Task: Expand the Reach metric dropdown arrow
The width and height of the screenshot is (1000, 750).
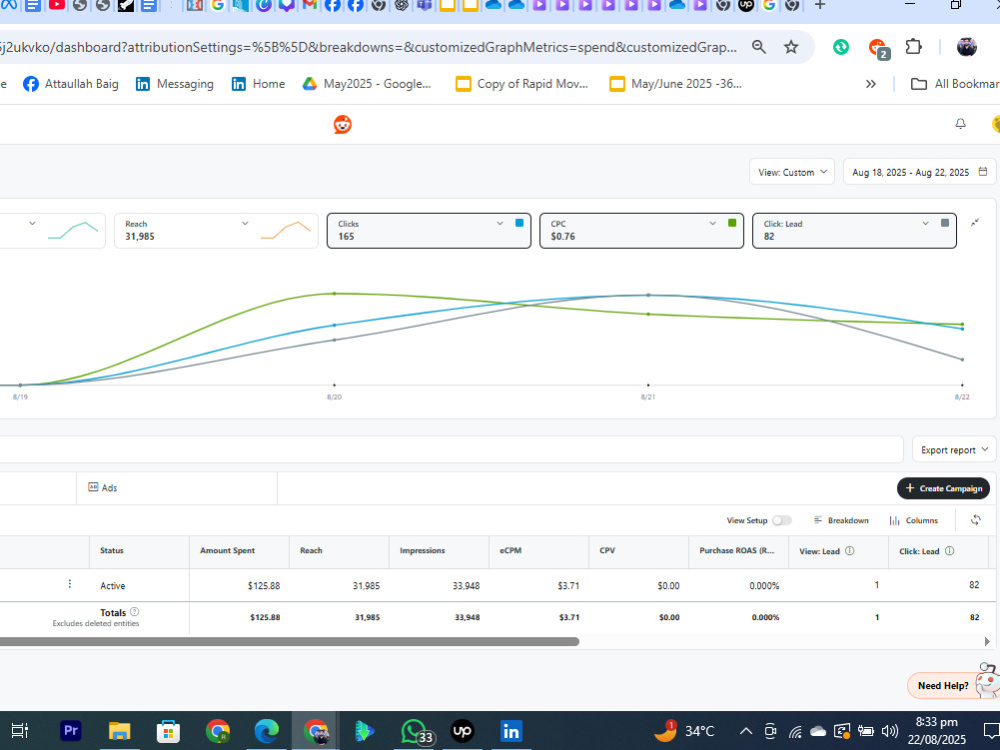Action: (245, 223)
